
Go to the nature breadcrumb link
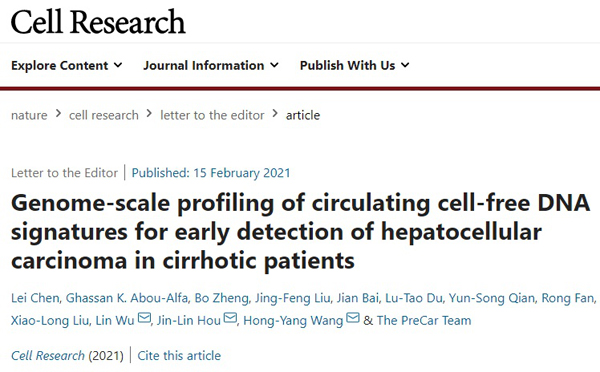(x=29, y=115)
